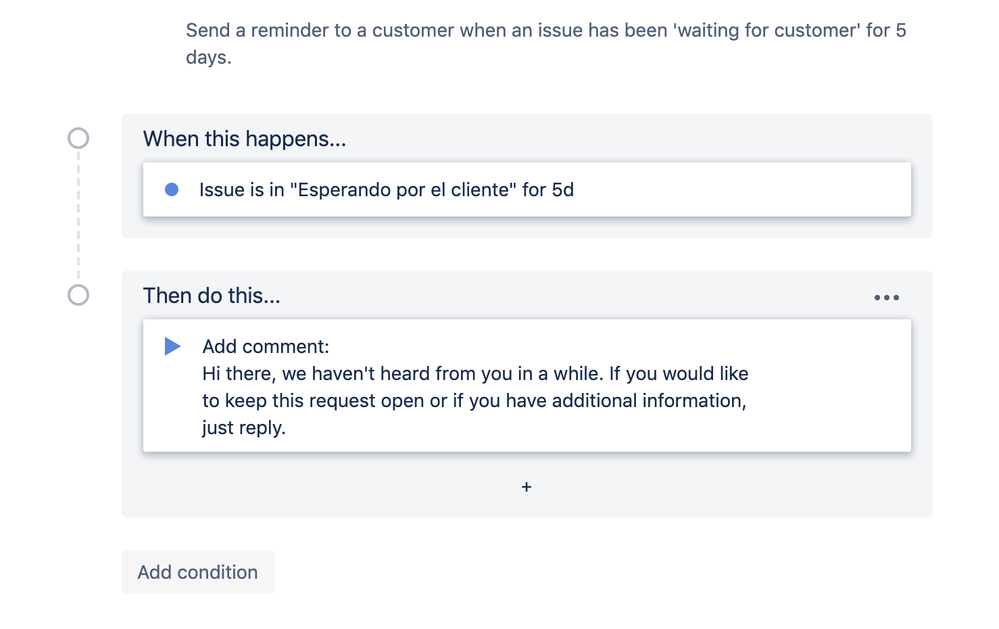This screenshot has width=999, height=629.
Task: Click the "Add comment:" label
Action: coord(266,346)
